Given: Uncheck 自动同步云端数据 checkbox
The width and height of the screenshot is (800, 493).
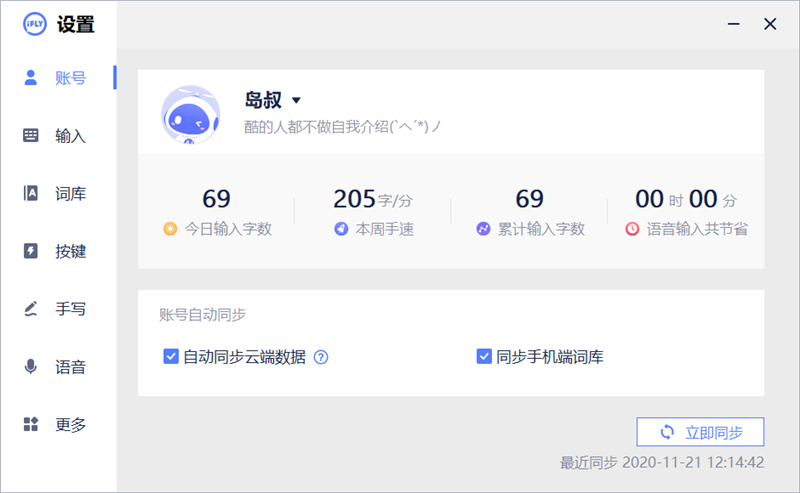Looking at the screenshot, I should pos(171,356).
